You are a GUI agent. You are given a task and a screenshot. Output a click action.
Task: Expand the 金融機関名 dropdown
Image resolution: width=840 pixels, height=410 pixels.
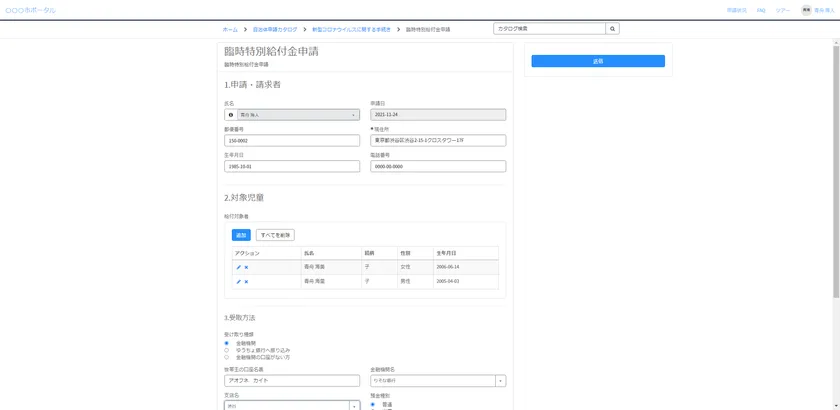tap(500, 381)
